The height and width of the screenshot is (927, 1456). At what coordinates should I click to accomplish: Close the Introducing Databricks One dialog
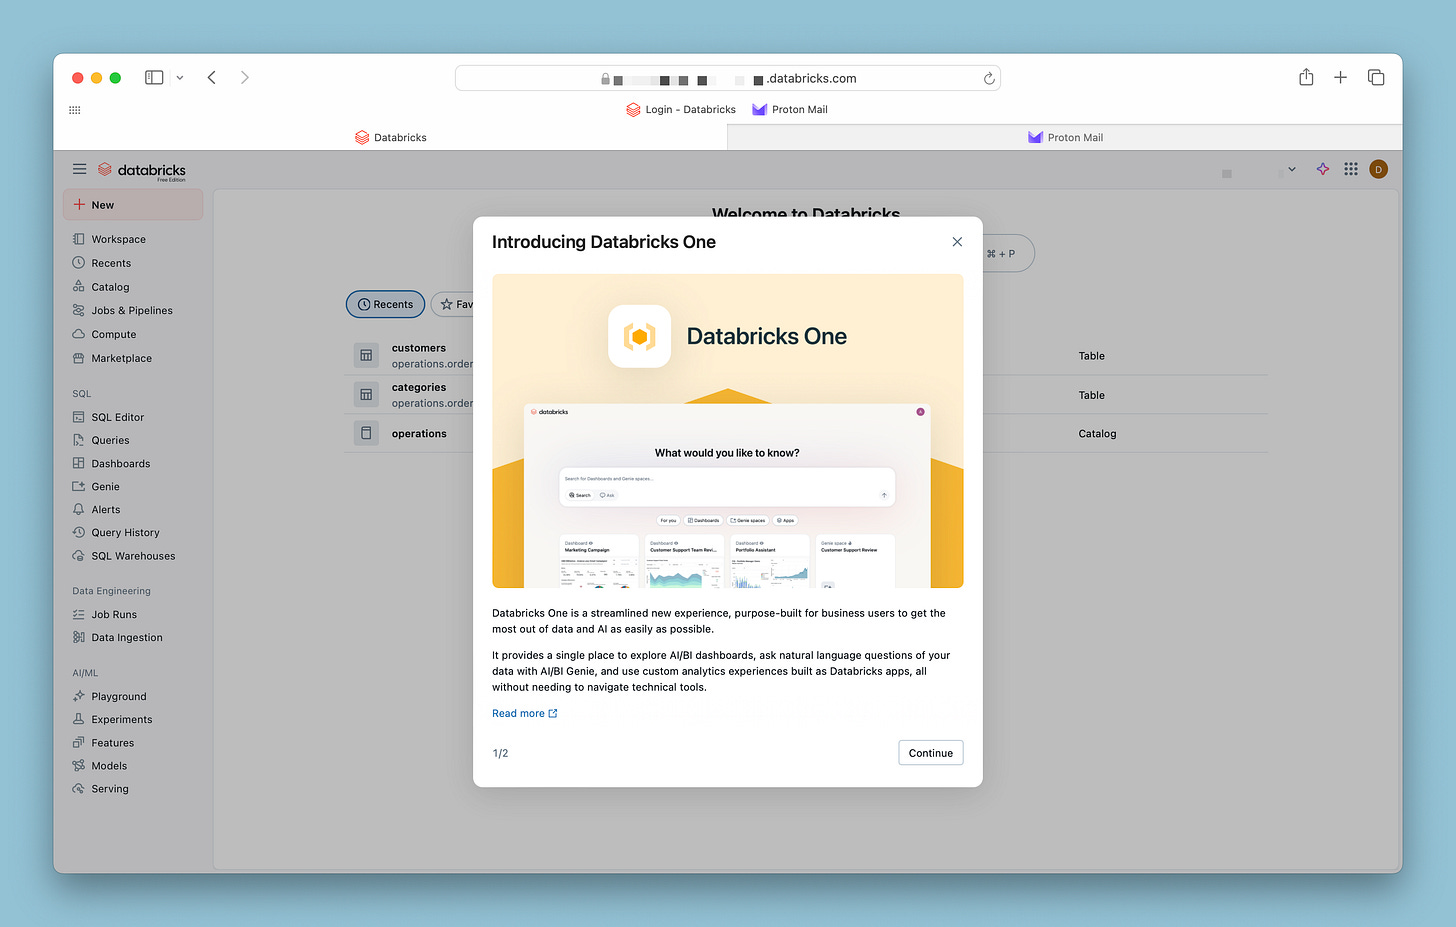pos(957,242)
